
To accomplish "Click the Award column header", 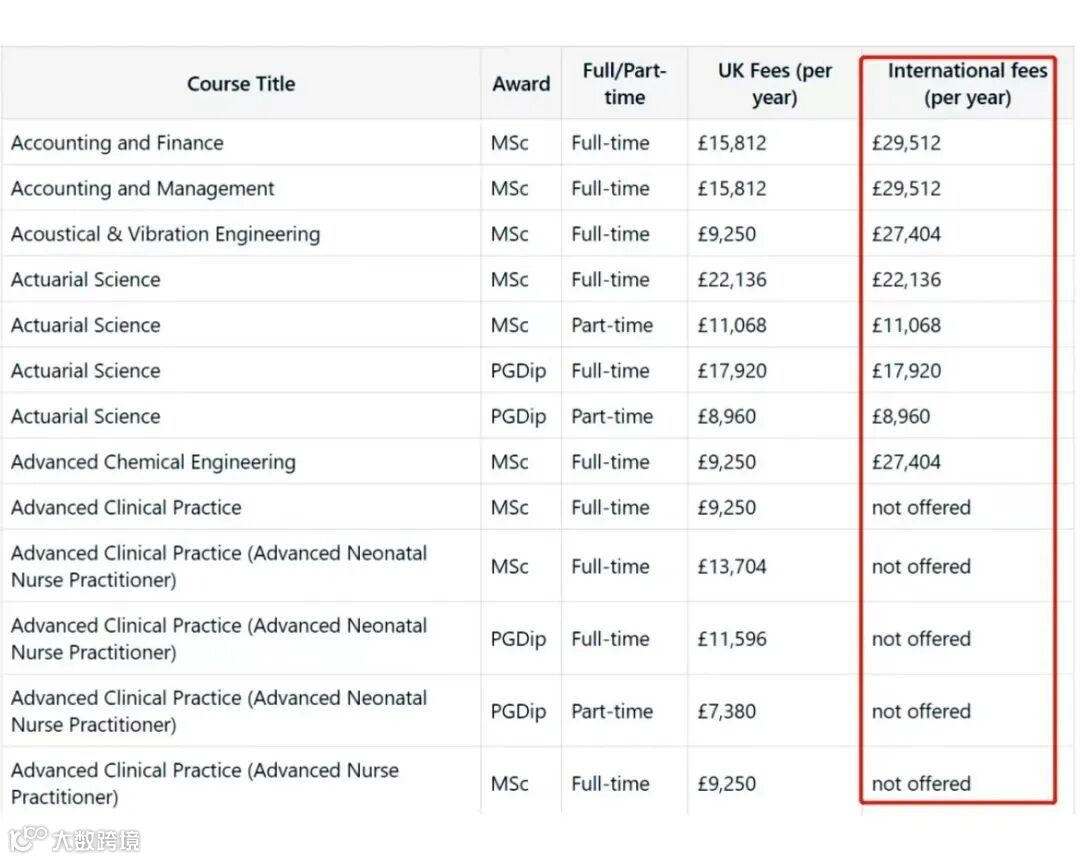I will (x=521, y=84).
